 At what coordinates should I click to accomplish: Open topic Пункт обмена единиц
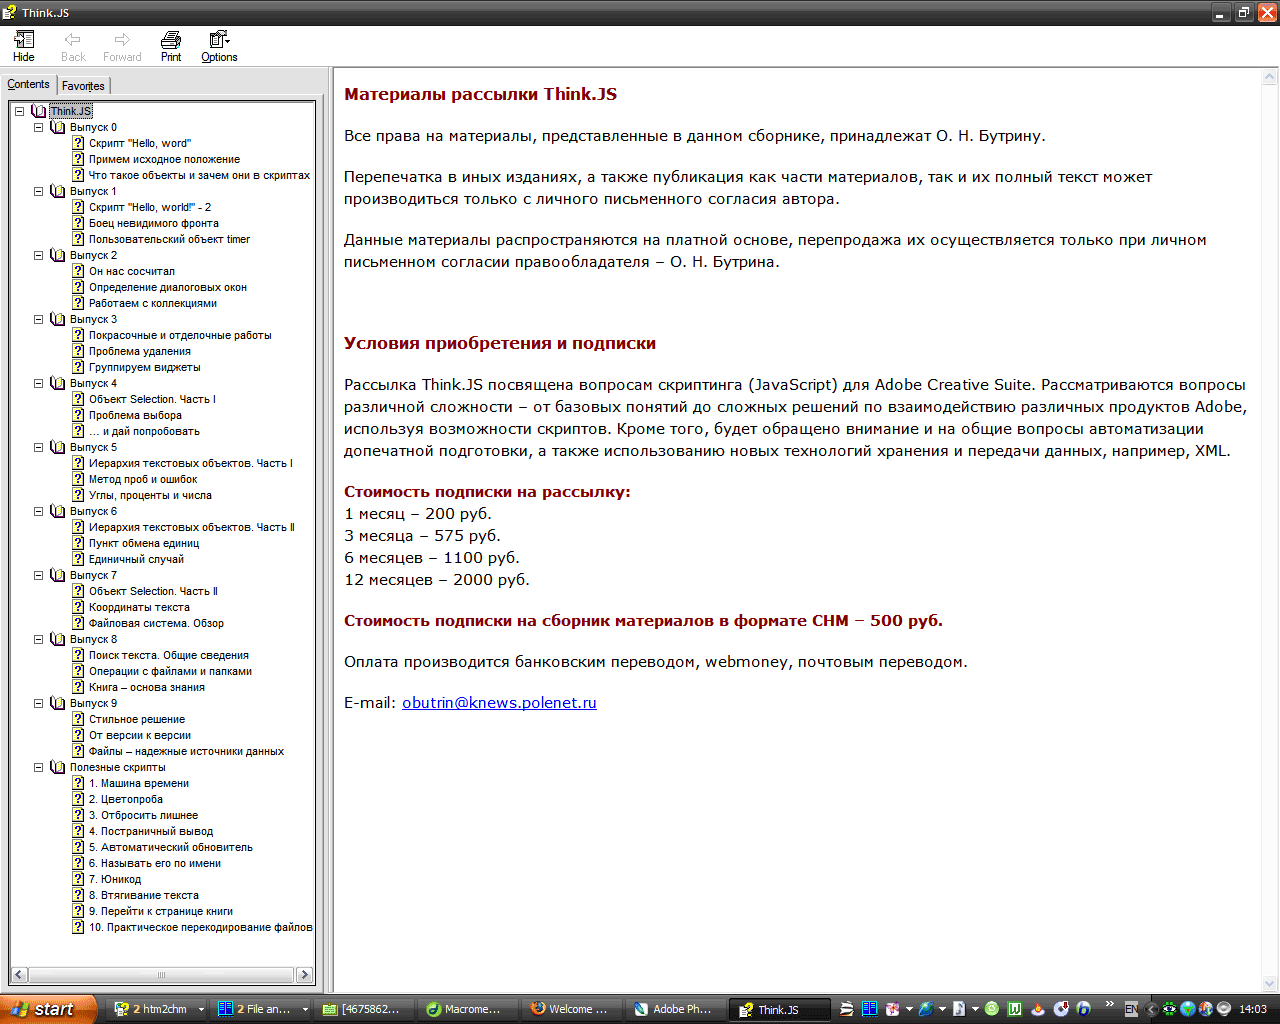(144, 543)
